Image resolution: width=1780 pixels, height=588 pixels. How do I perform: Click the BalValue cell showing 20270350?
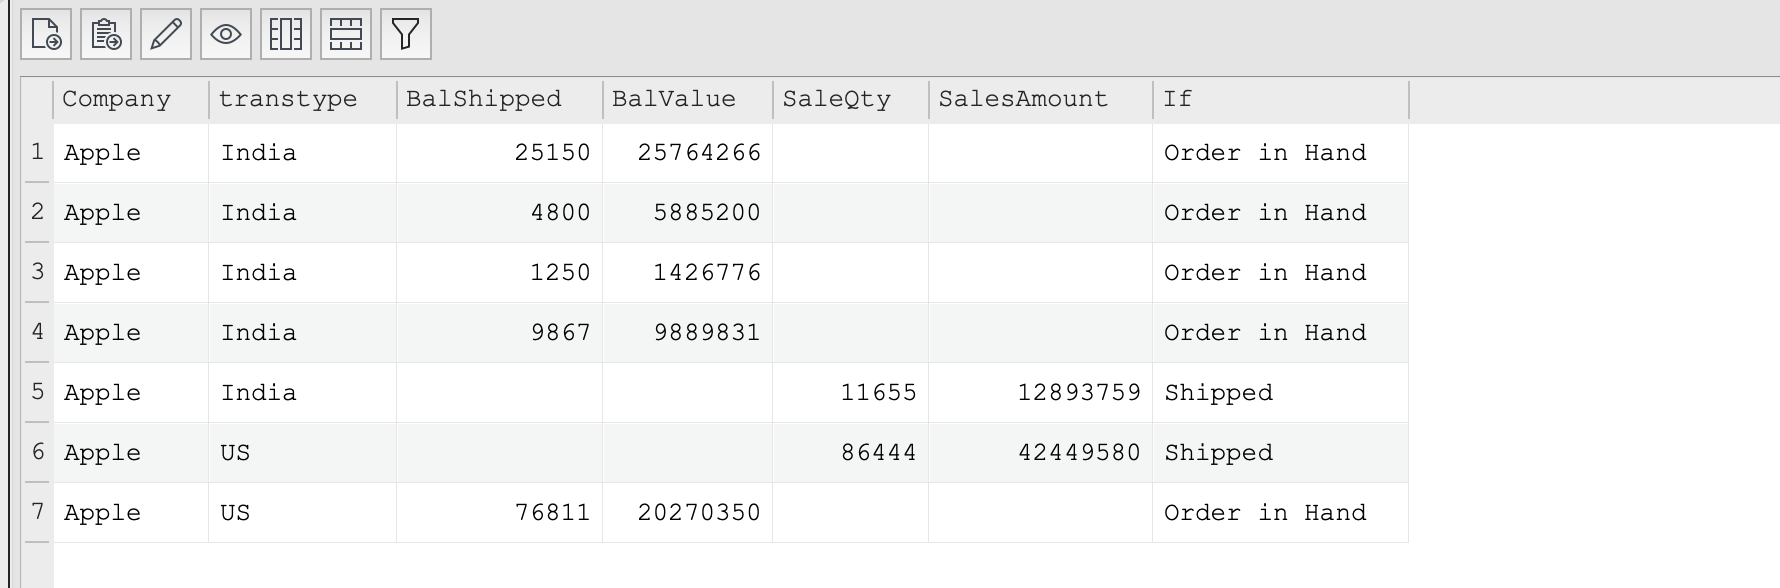[688, 513]
